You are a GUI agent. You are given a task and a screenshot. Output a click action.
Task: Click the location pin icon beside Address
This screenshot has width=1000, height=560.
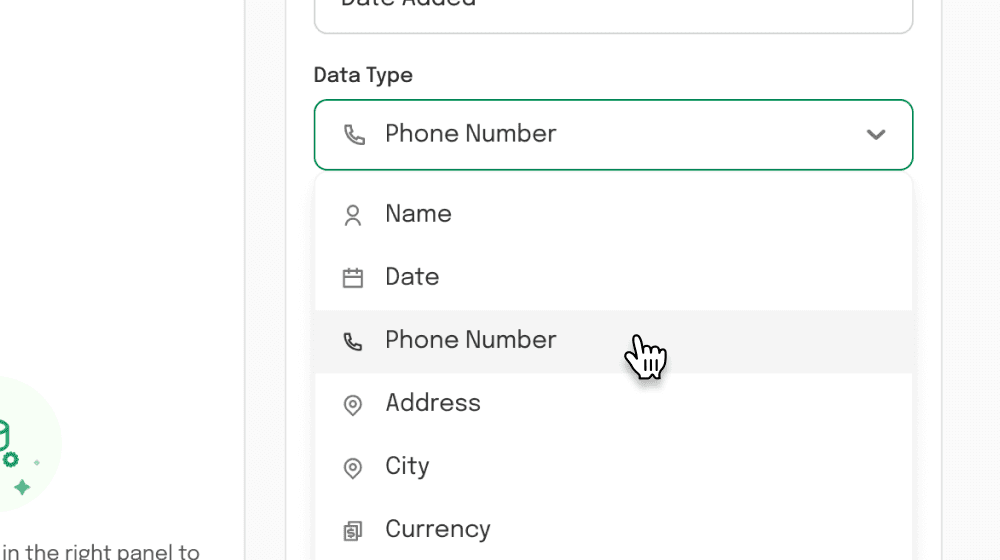click(353, 405)
